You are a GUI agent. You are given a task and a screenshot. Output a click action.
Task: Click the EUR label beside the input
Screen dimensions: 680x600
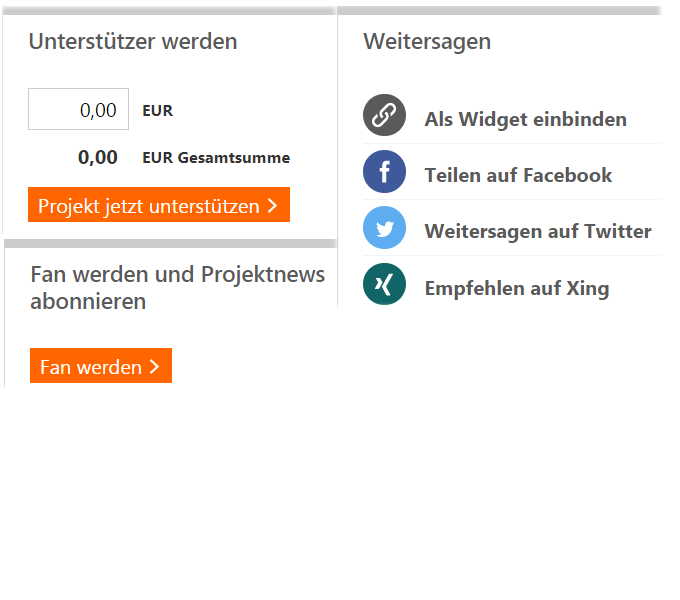(x=158, y=111)
